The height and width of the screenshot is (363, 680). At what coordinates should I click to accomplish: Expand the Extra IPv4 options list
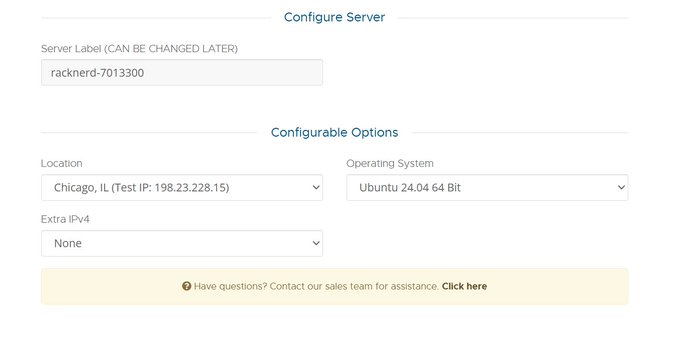coord(182,243)
